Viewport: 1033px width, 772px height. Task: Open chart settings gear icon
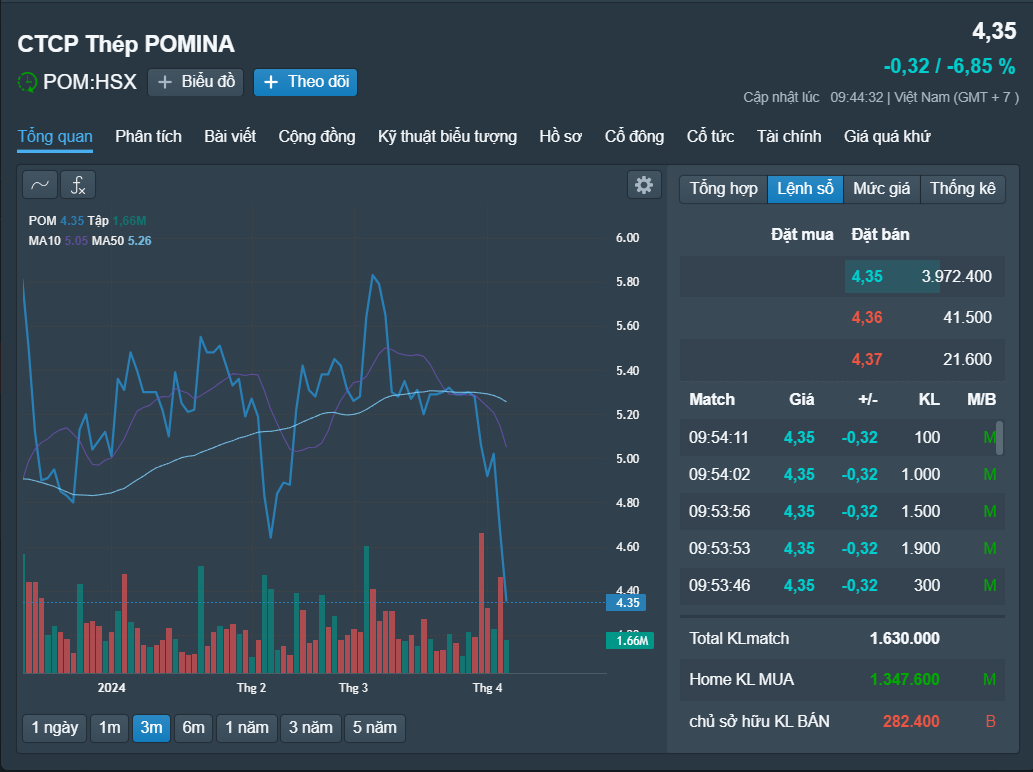(x=644, y=185)
